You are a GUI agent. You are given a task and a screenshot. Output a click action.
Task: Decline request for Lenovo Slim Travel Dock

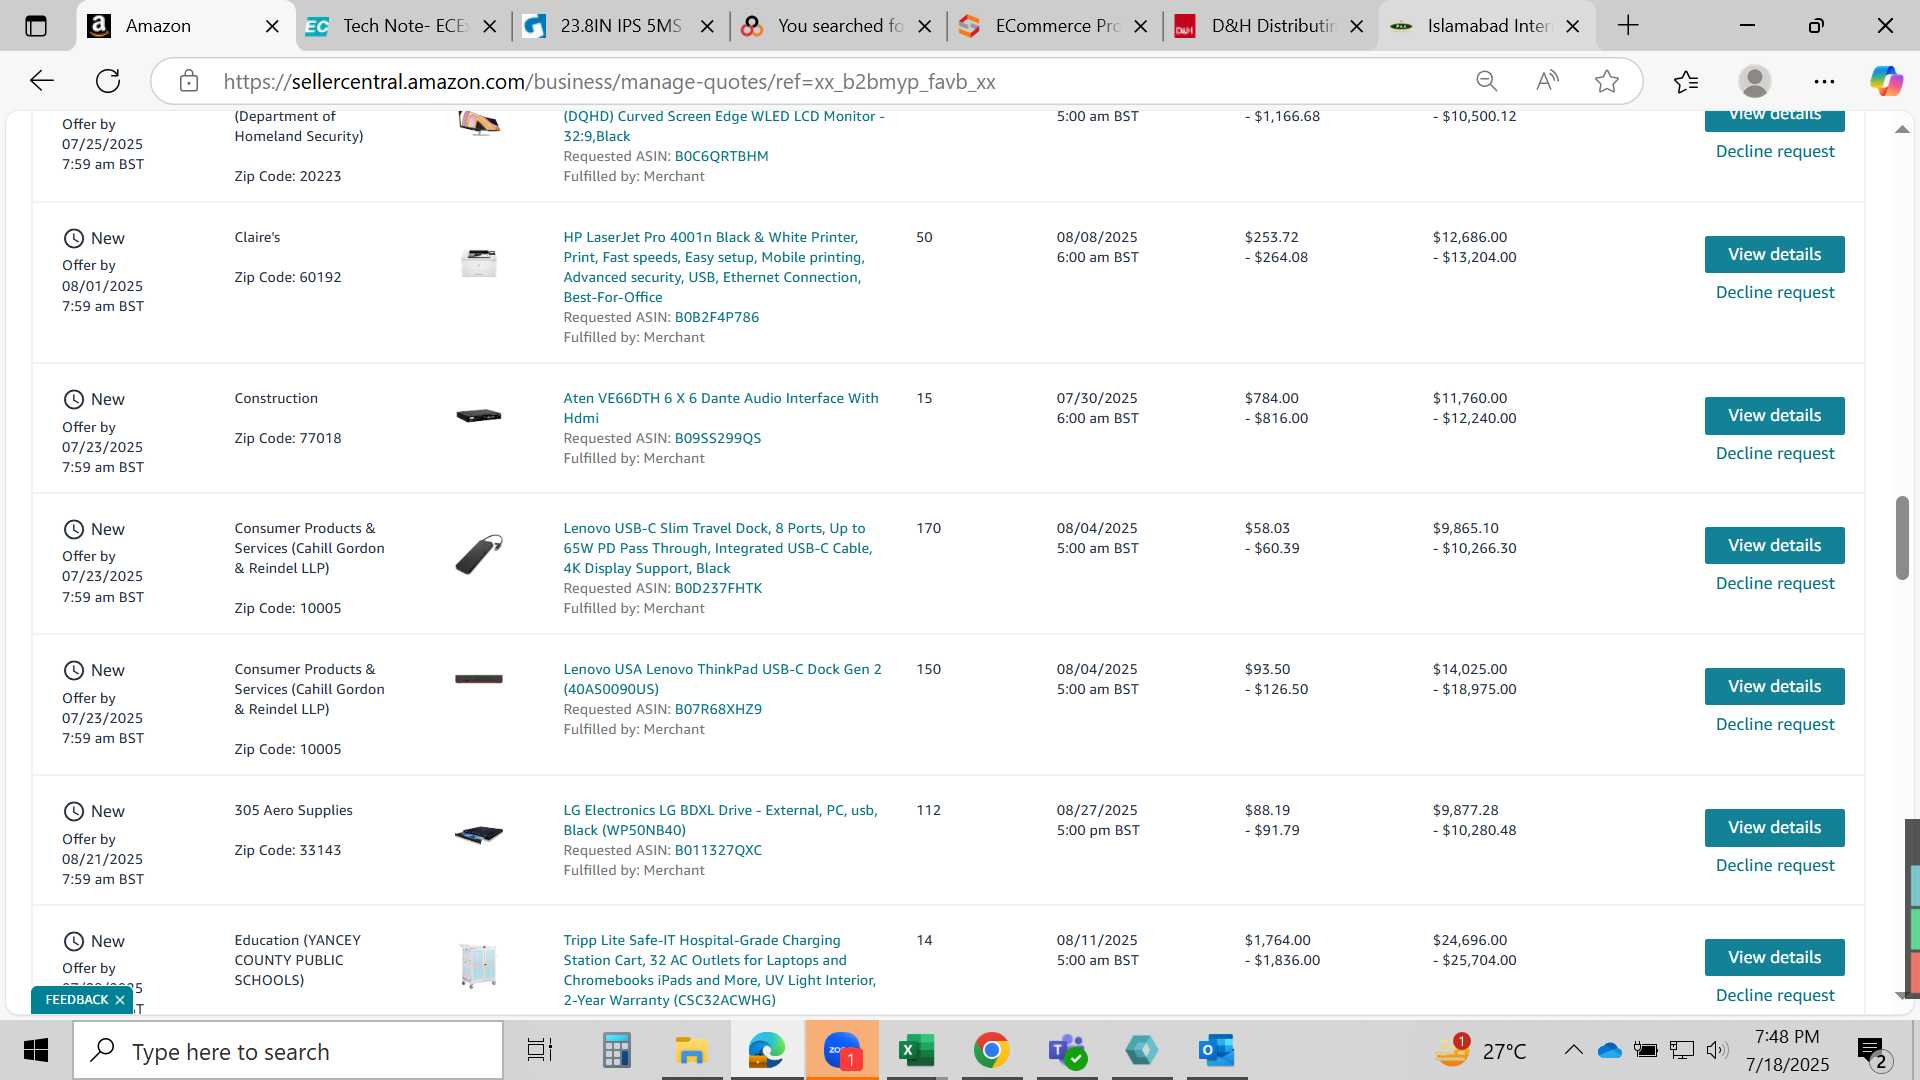click(1775, 584)
